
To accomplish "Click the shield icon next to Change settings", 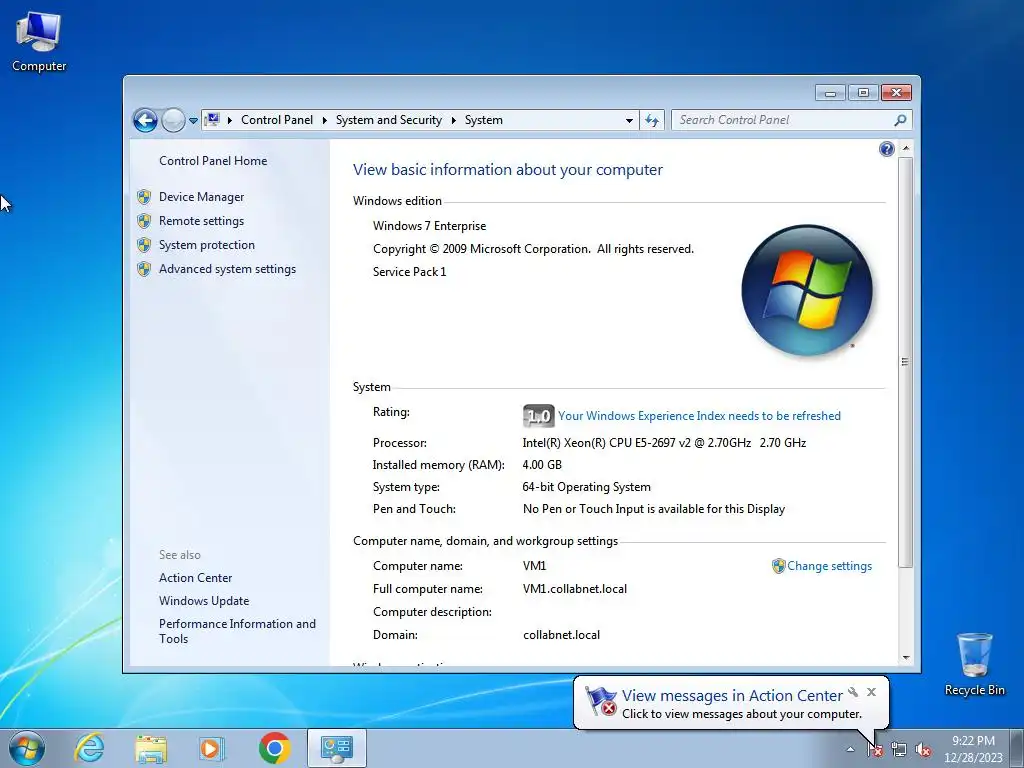I will pyautogui.click(x=778, y=566).
